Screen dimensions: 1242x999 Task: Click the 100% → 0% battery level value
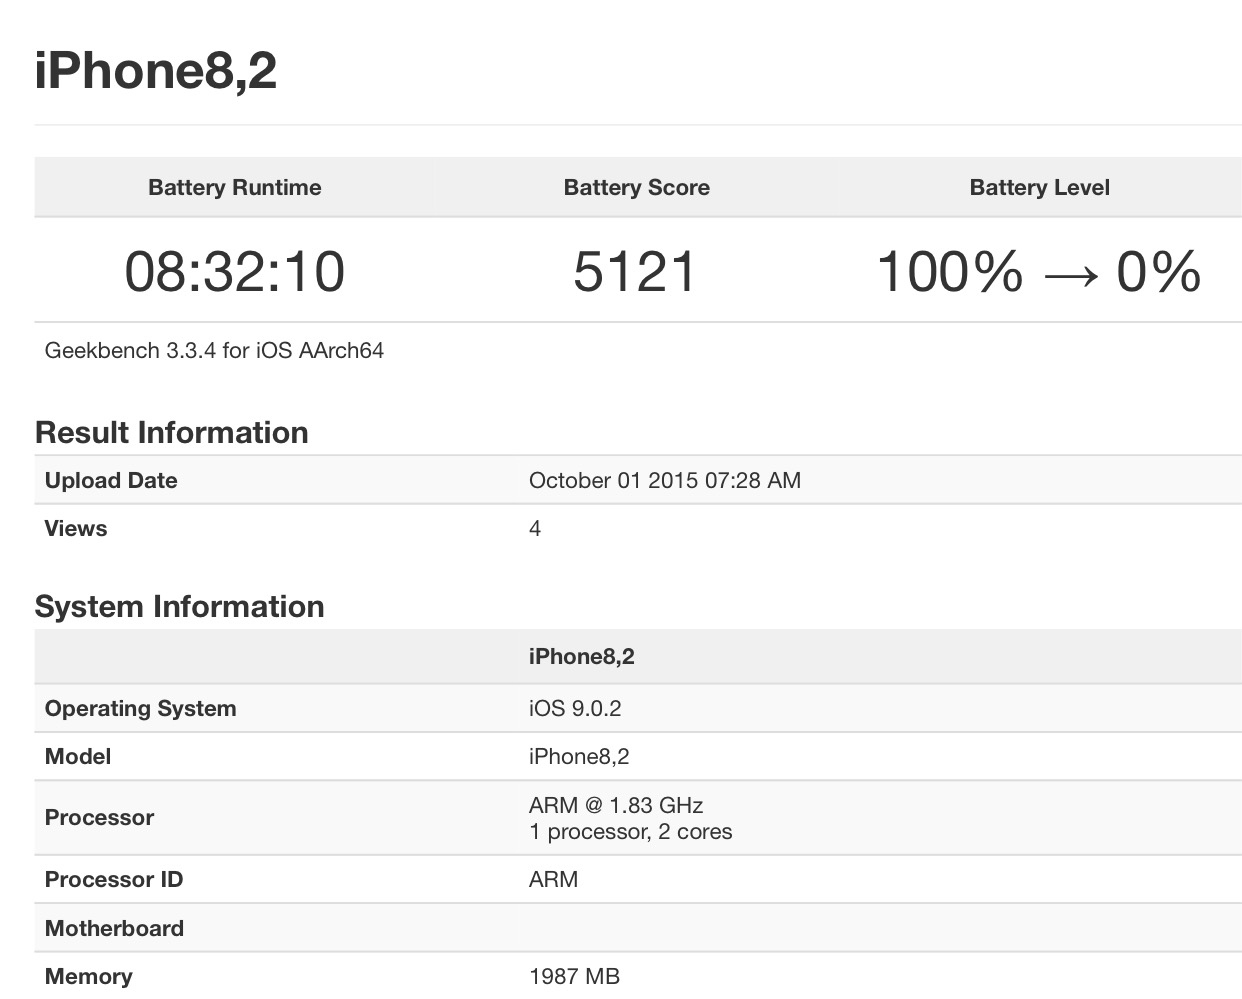[x=1039, y=272]
